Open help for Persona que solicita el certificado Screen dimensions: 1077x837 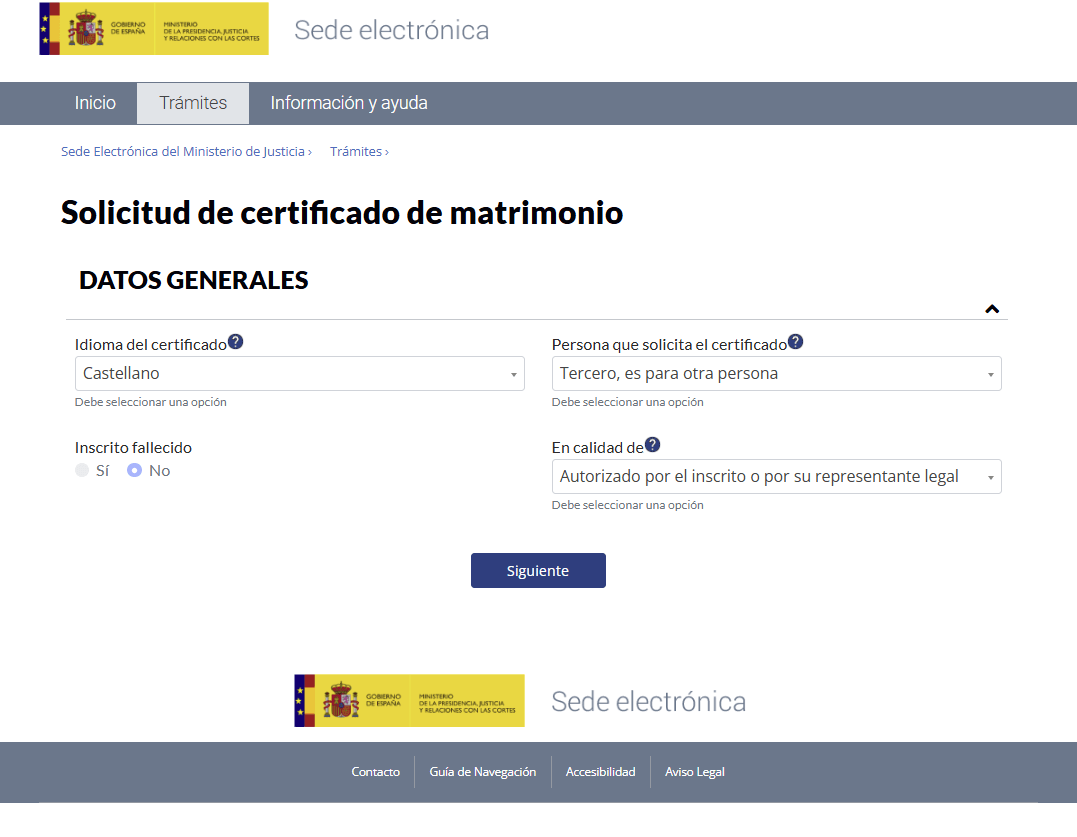click(x=795, y=340)
